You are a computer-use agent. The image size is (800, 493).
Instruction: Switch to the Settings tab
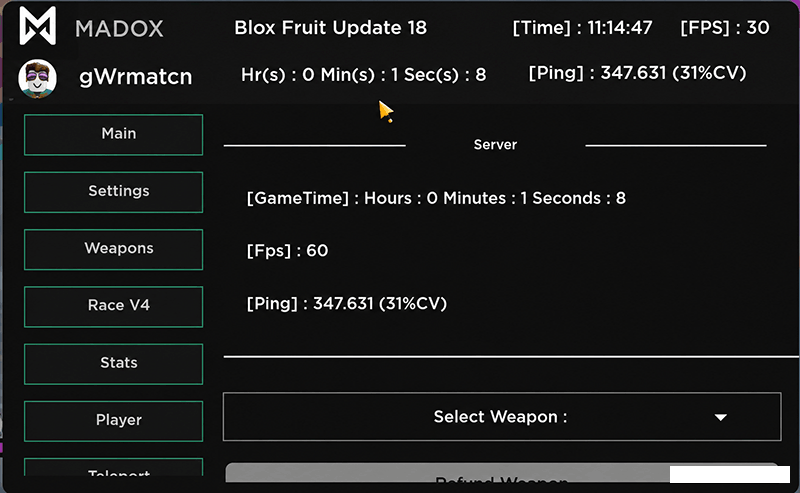[x=113, y=192]
